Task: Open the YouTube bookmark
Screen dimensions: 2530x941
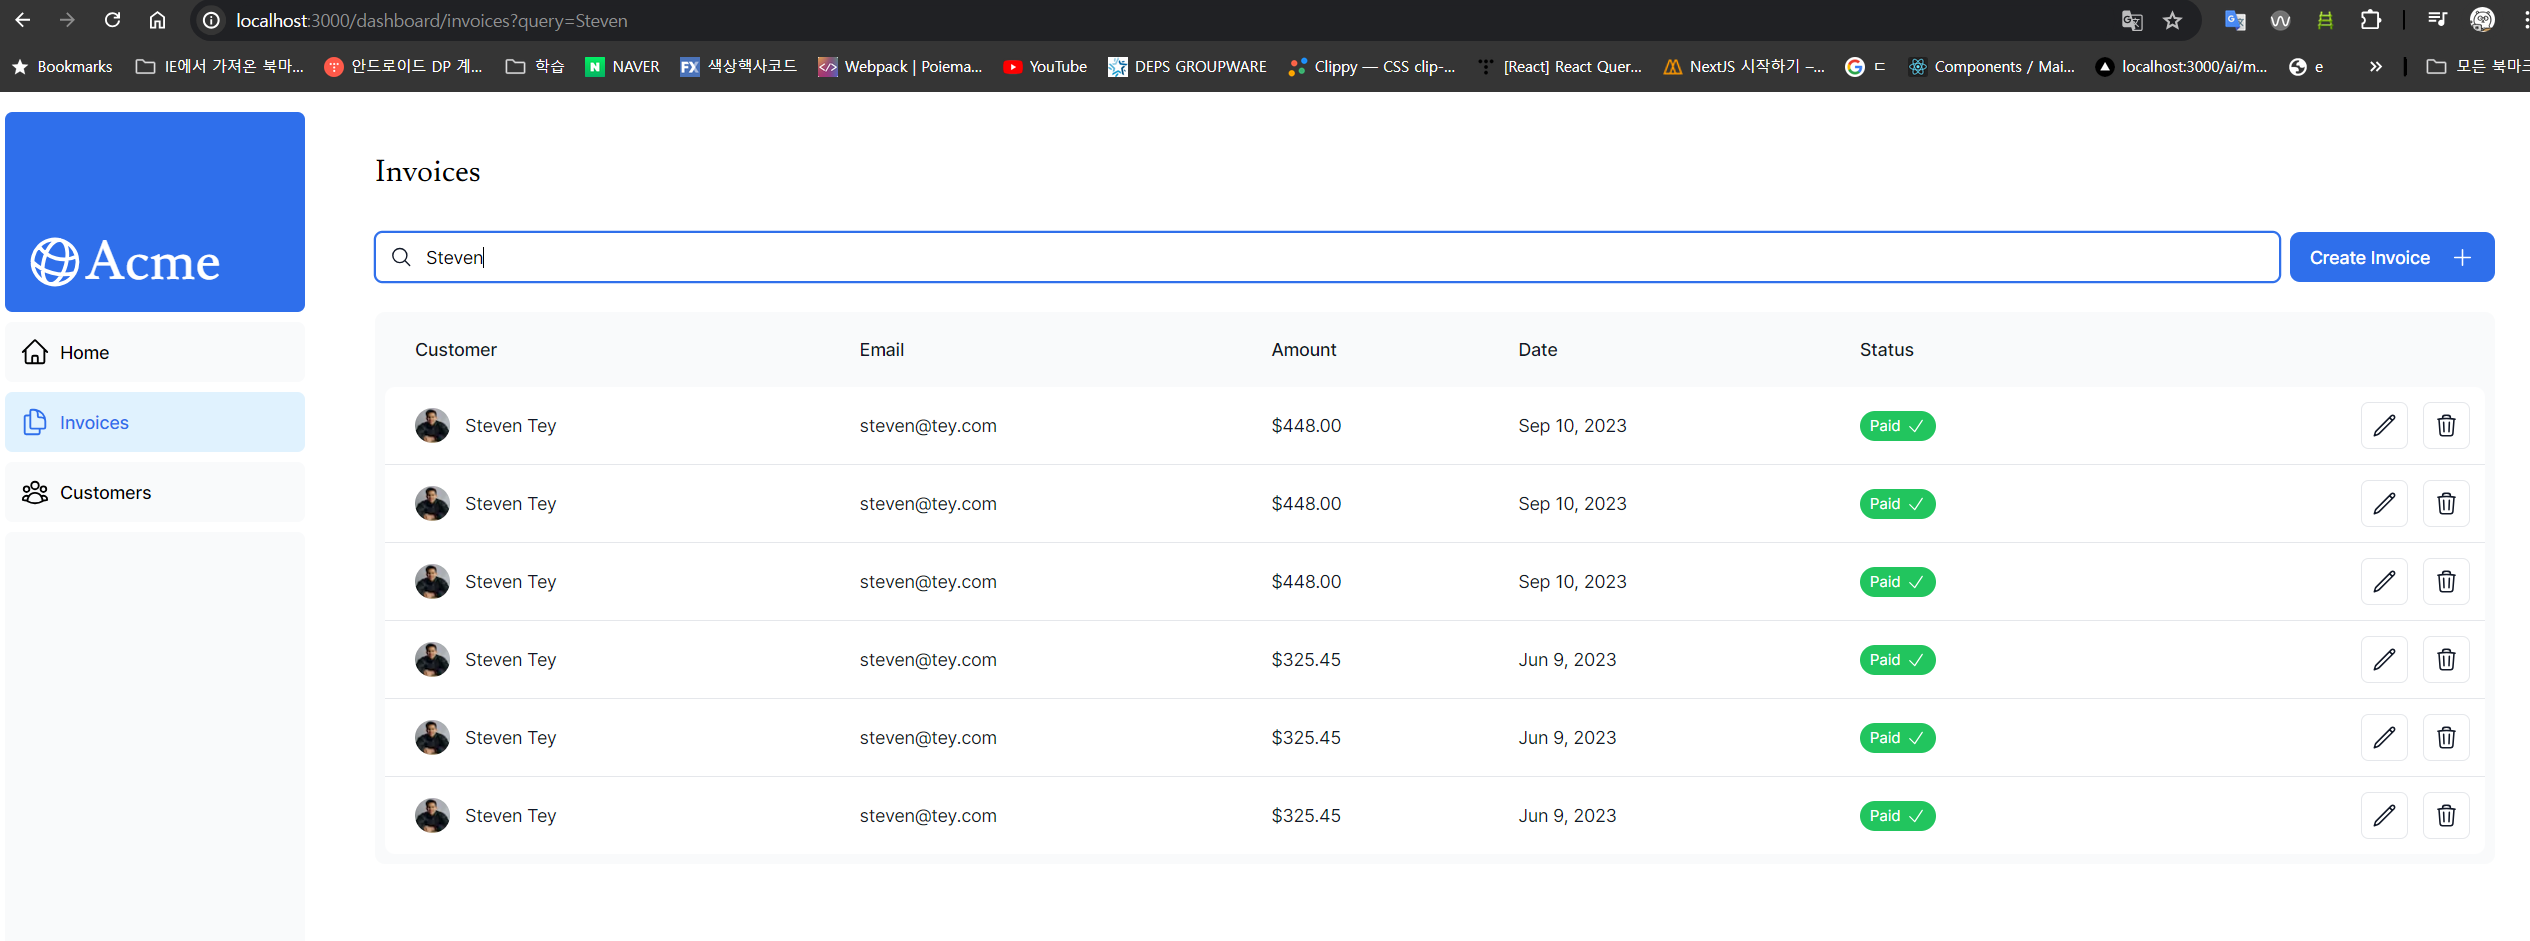Action: click(1045, 66)
